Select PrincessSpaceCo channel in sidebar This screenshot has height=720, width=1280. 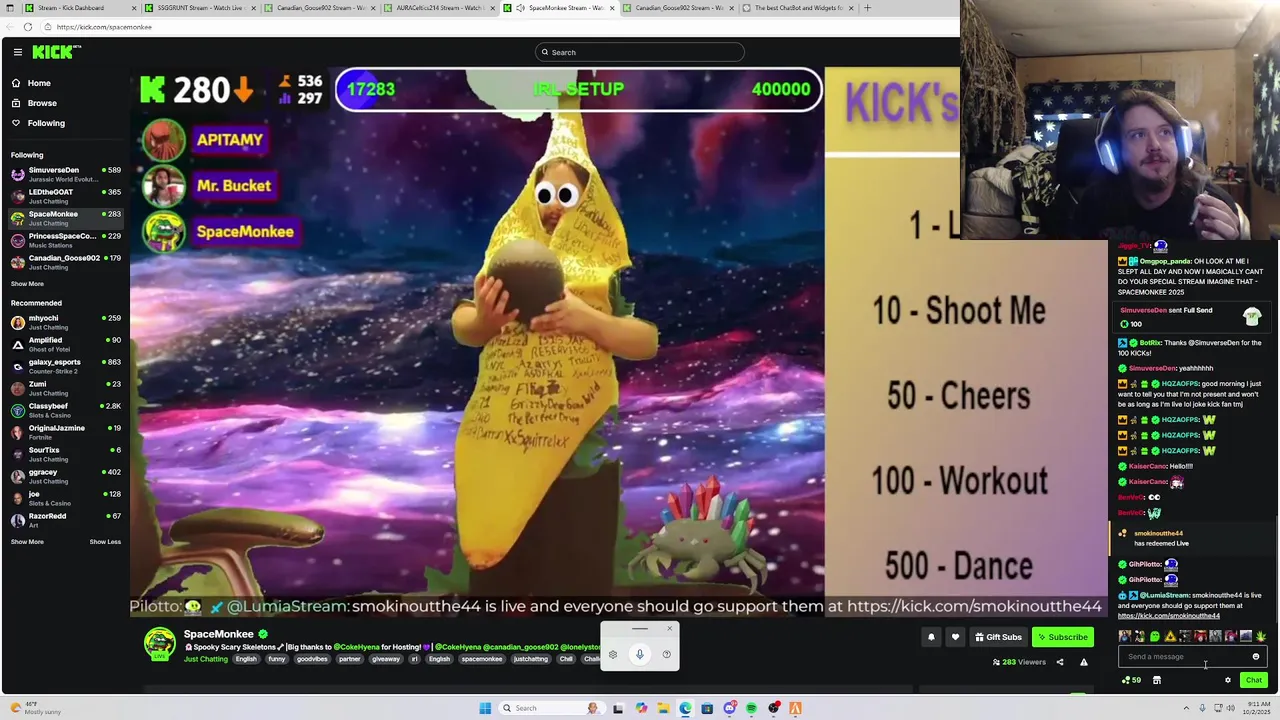pyautogui.click(x=65, y=240)
